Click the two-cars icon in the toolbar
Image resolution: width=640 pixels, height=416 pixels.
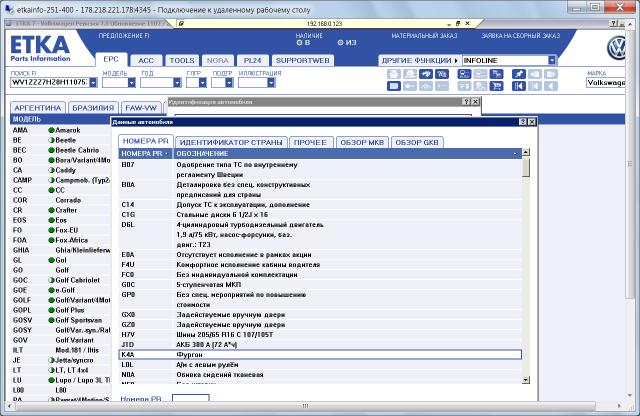point(442,74)
